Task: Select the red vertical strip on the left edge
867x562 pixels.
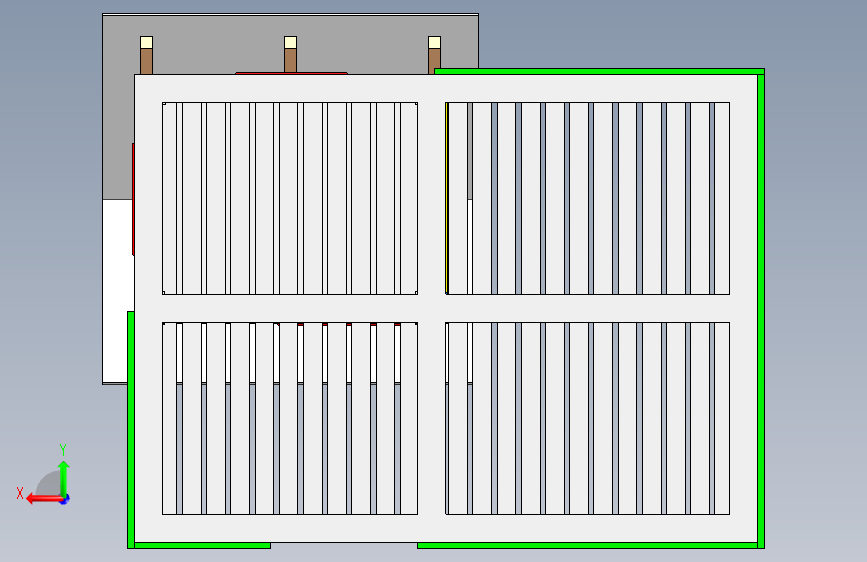Action: click(x=133, y=199)
